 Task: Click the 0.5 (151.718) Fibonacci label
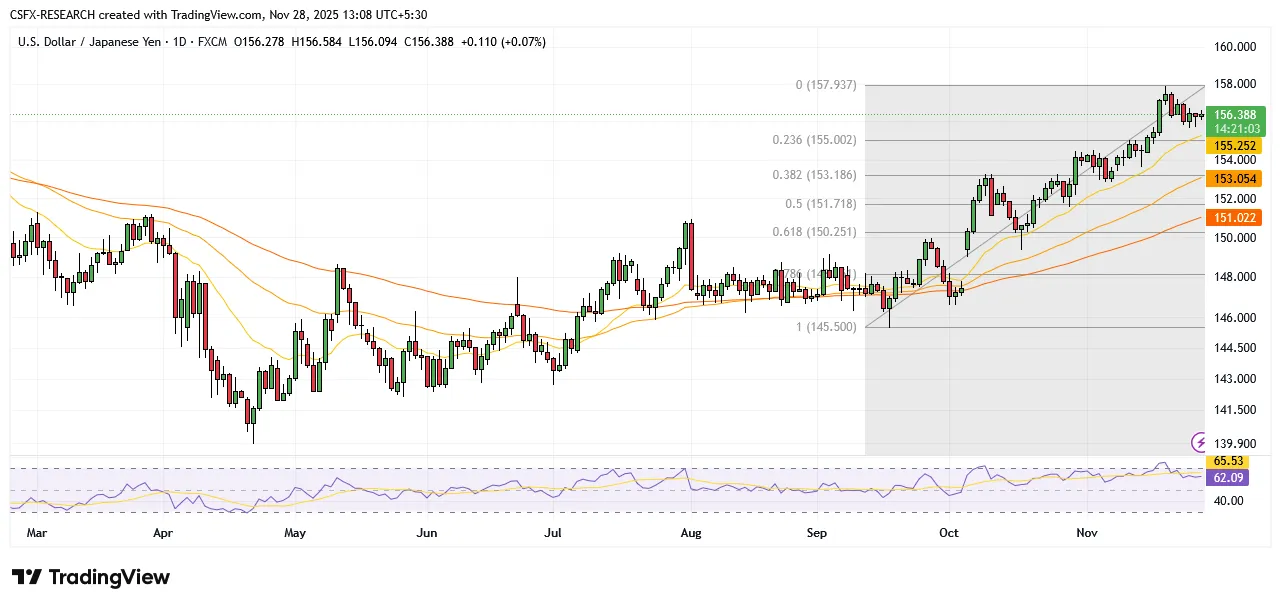(821, 204)
